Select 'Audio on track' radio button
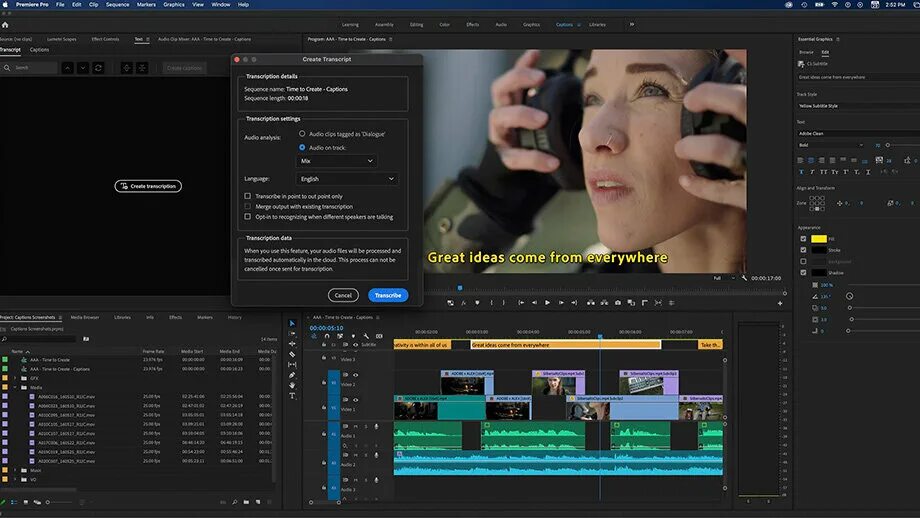Screen dimensions: 920x518 click(302, 147)
